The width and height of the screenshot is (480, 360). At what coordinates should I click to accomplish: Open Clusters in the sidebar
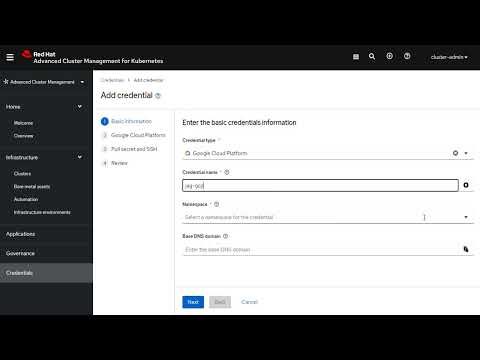[x=22, y=174]
